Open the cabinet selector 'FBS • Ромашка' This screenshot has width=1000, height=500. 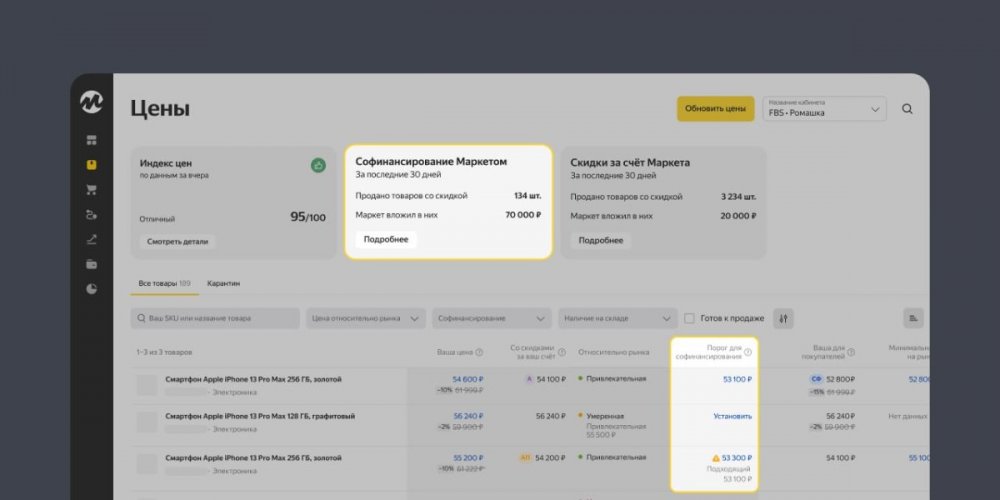point(825,109)
